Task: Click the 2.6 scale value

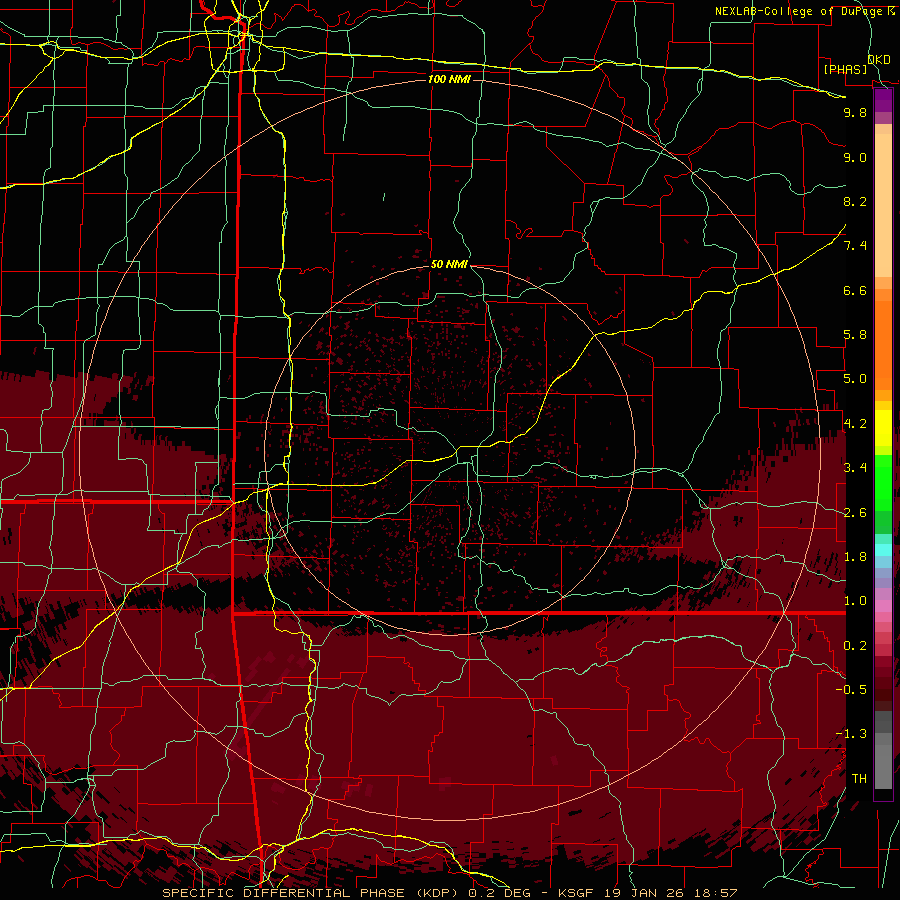Action: click(855, 513)
